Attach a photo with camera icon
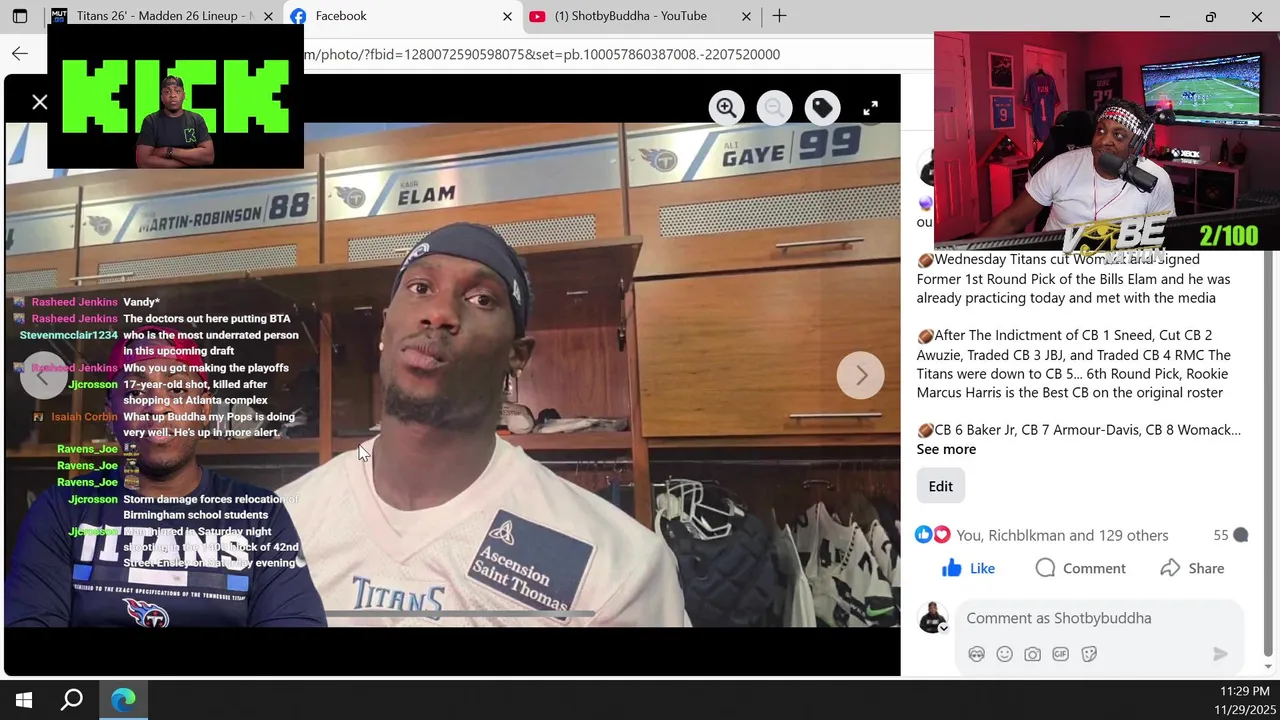This screenshot has width=1280, height=720. point(1032,654)
